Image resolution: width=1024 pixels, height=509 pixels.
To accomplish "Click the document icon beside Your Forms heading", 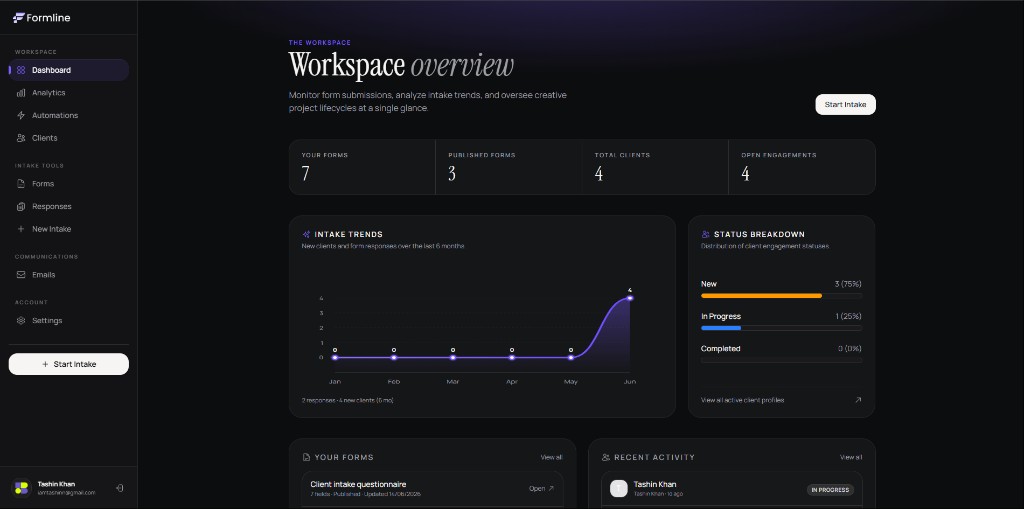I will 306,457.
